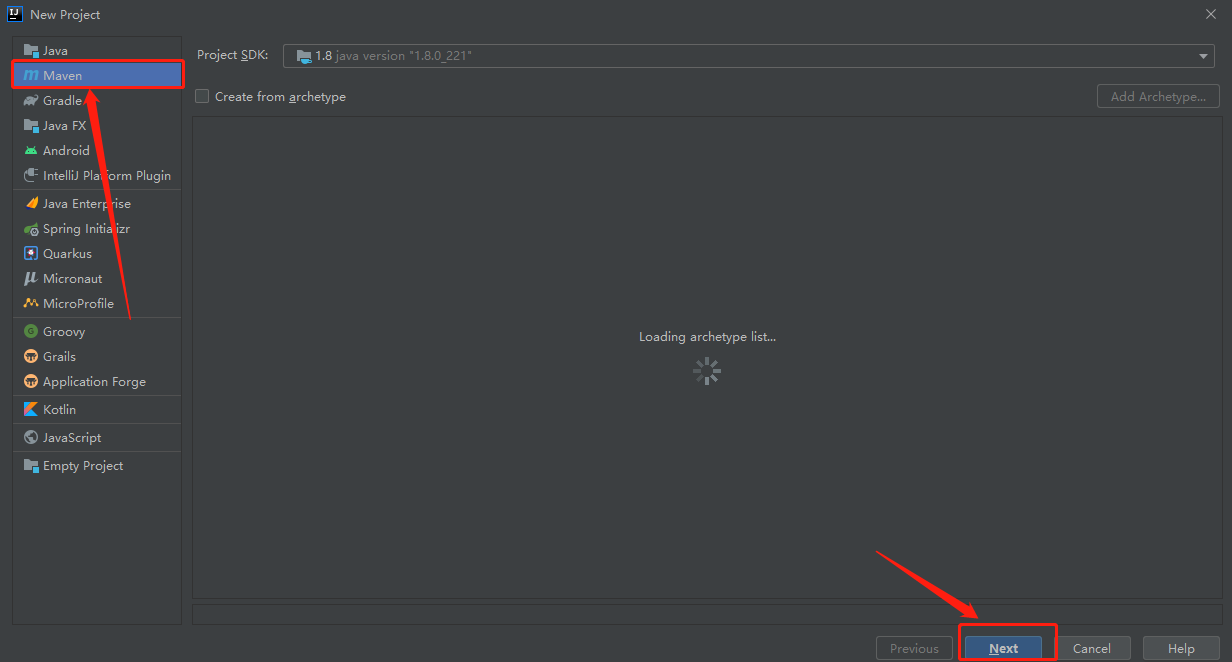The image size is (1232, 662).
Task: Click the Maven 'm' icon
Action: click(31, 75)
